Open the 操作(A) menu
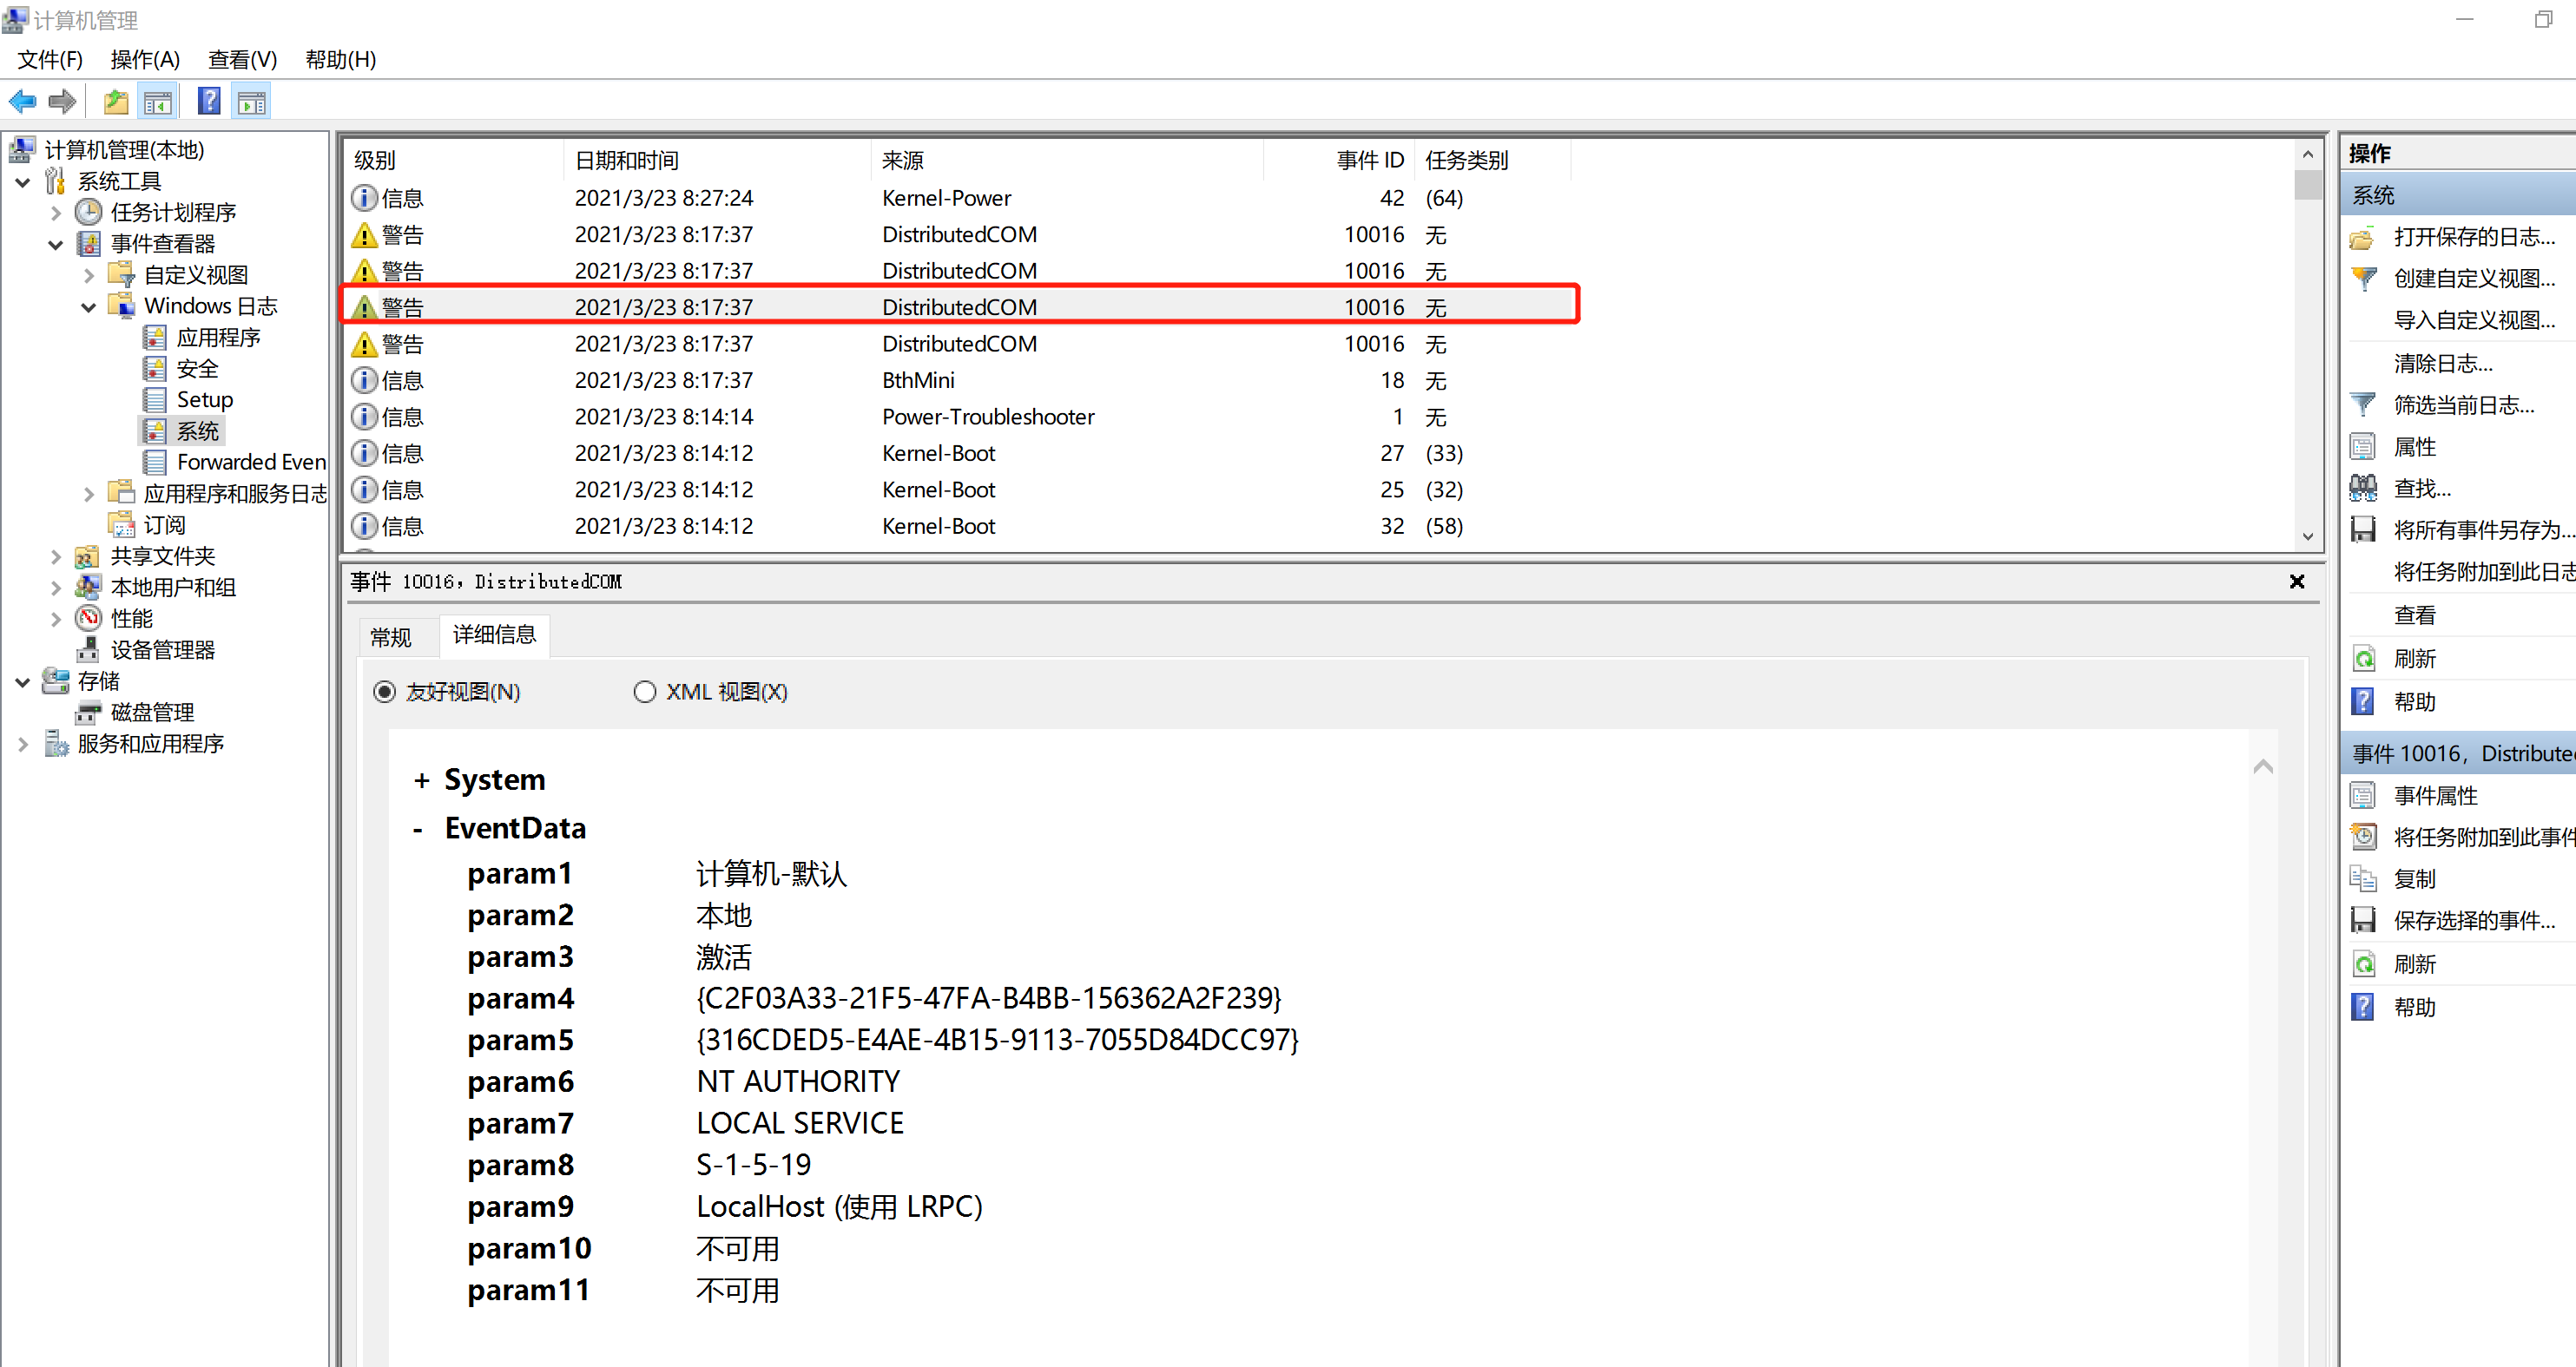2576x1367 pixels. tap(145, 60)
